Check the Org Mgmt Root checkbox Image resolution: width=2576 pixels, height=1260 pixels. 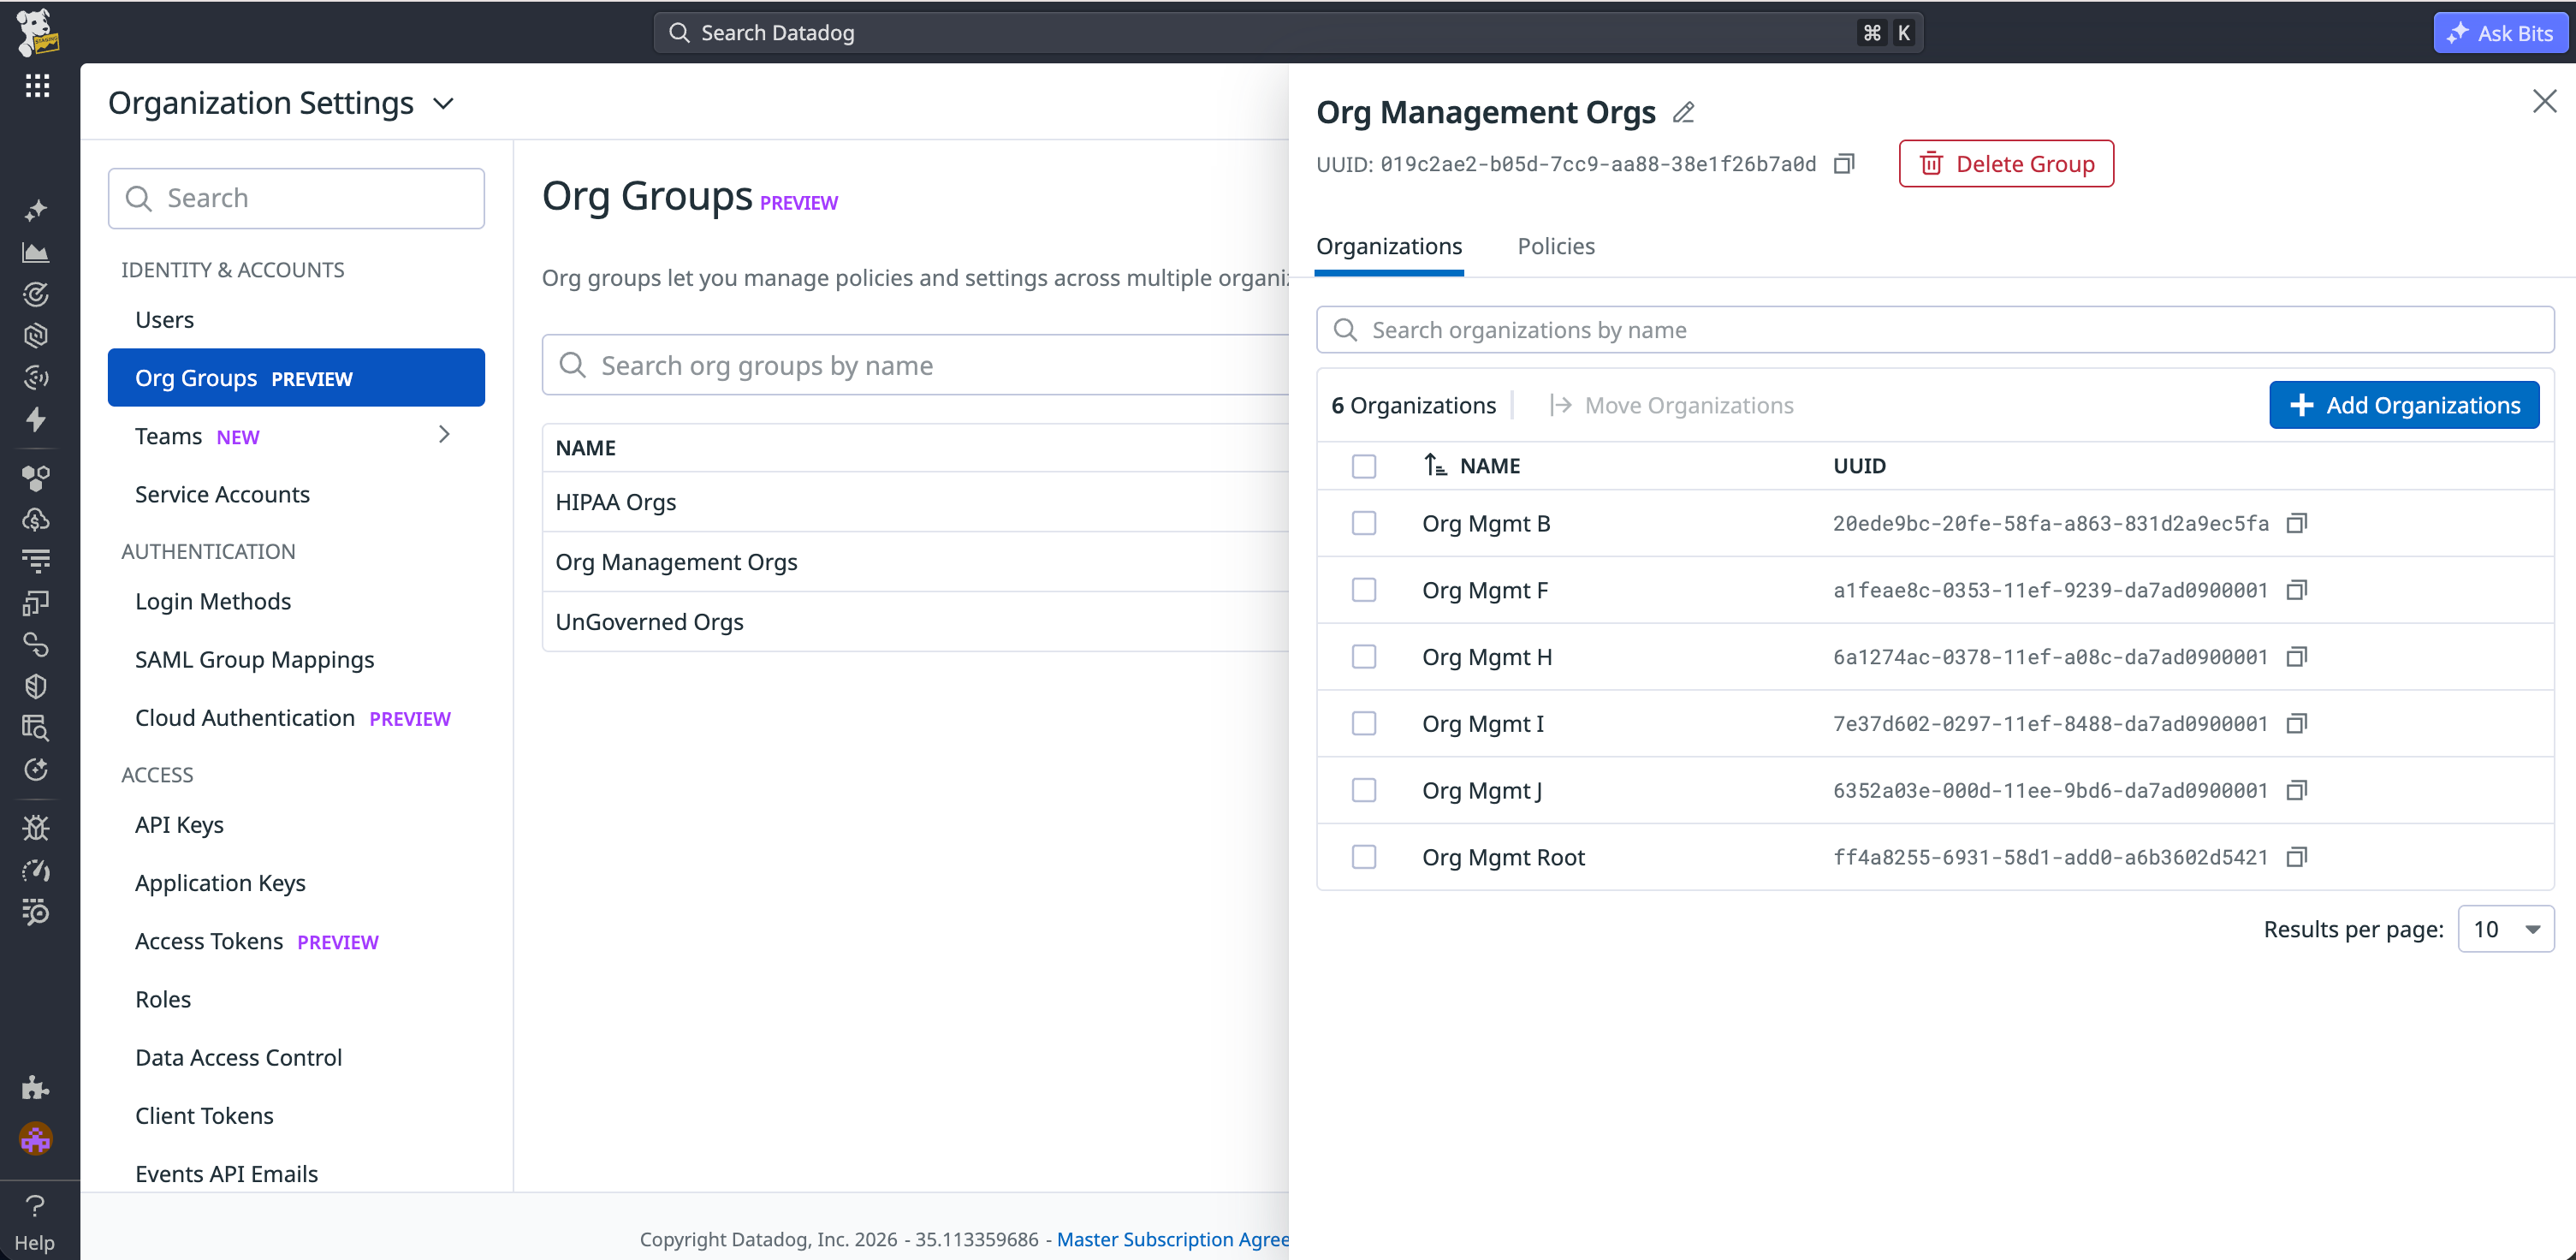pos(1364,857)
